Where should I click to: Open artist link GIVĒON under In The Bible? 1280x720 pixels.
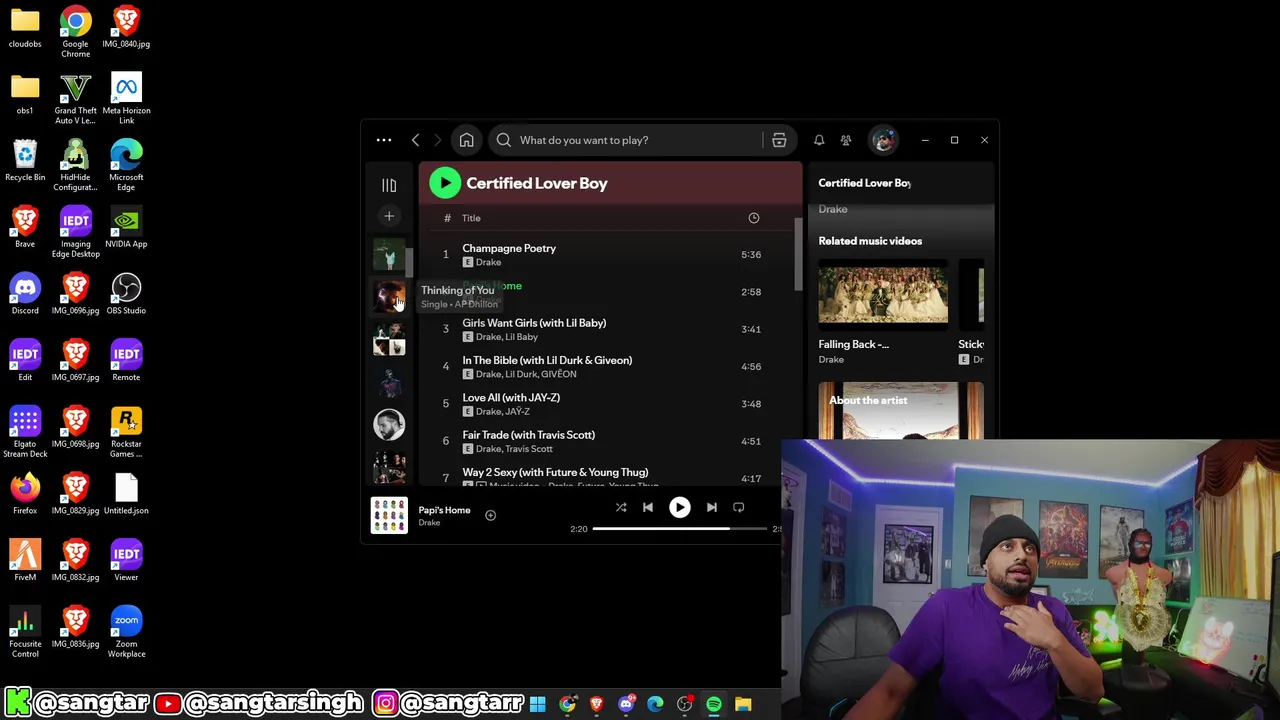click(x=558, y=374)
